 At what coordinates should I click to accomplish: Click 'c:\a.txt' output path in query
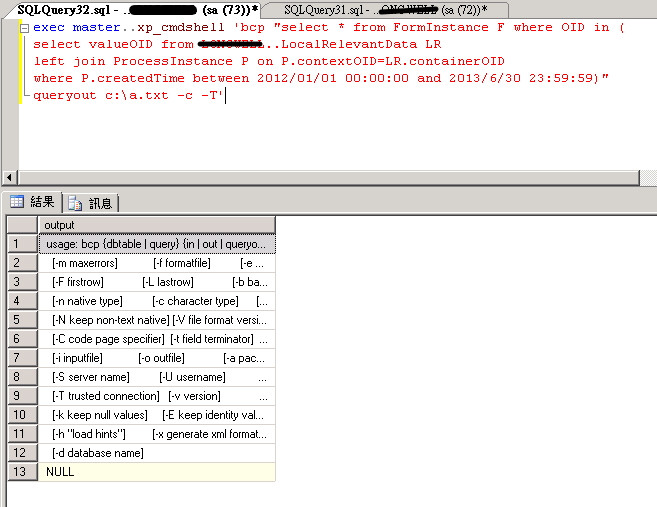pyautogui.click(x=136, y=96)
